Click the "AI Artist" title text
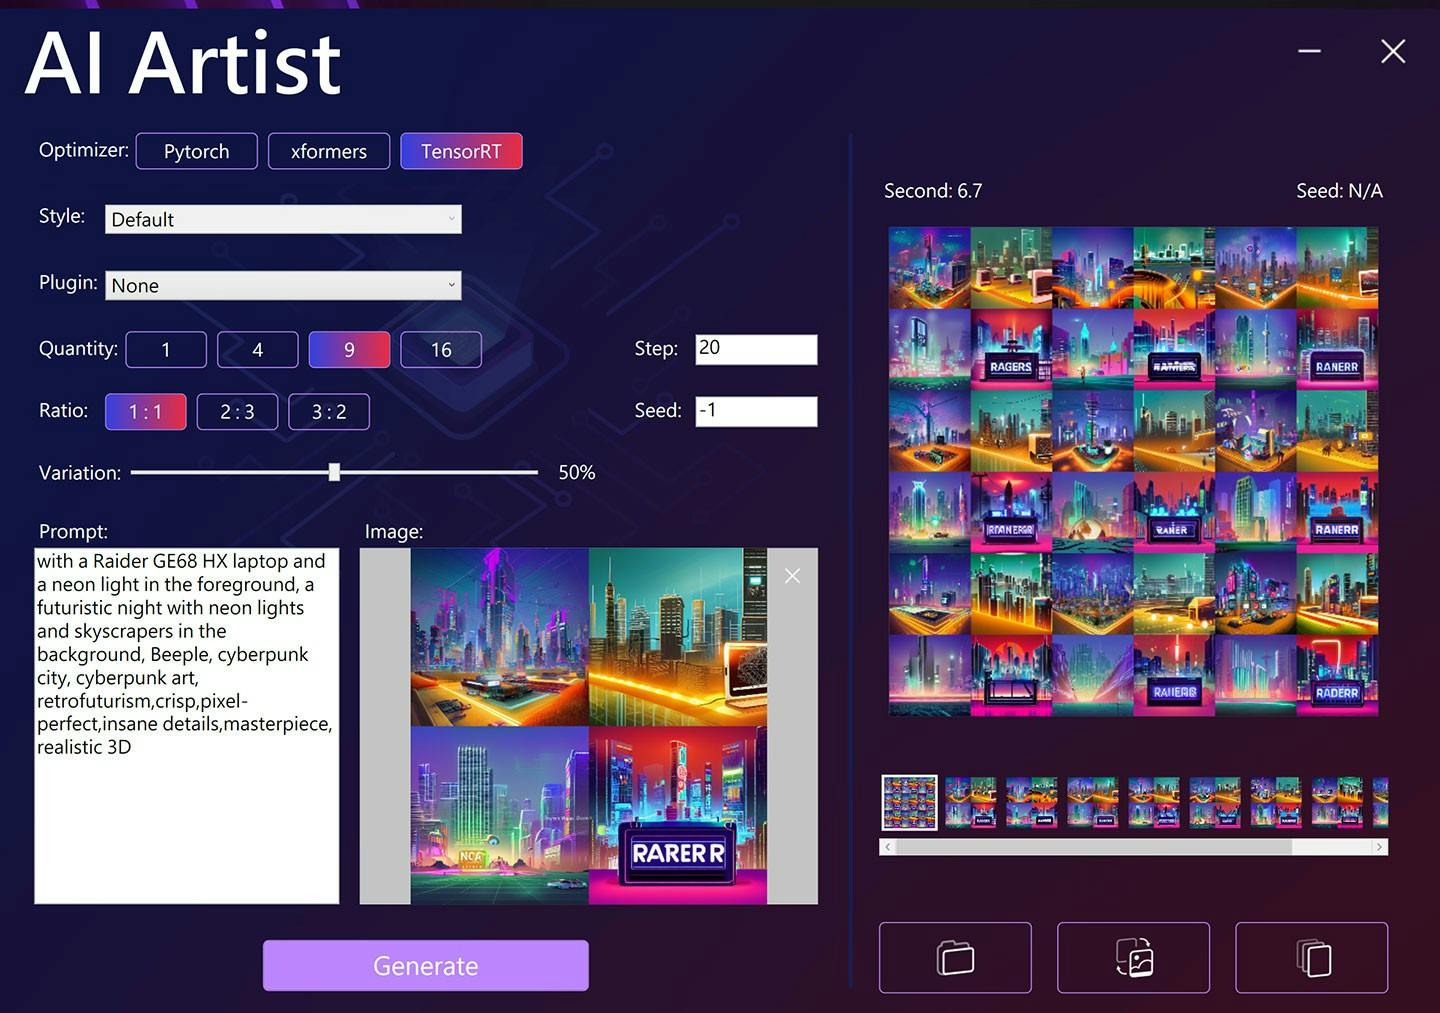 (183, 63)
